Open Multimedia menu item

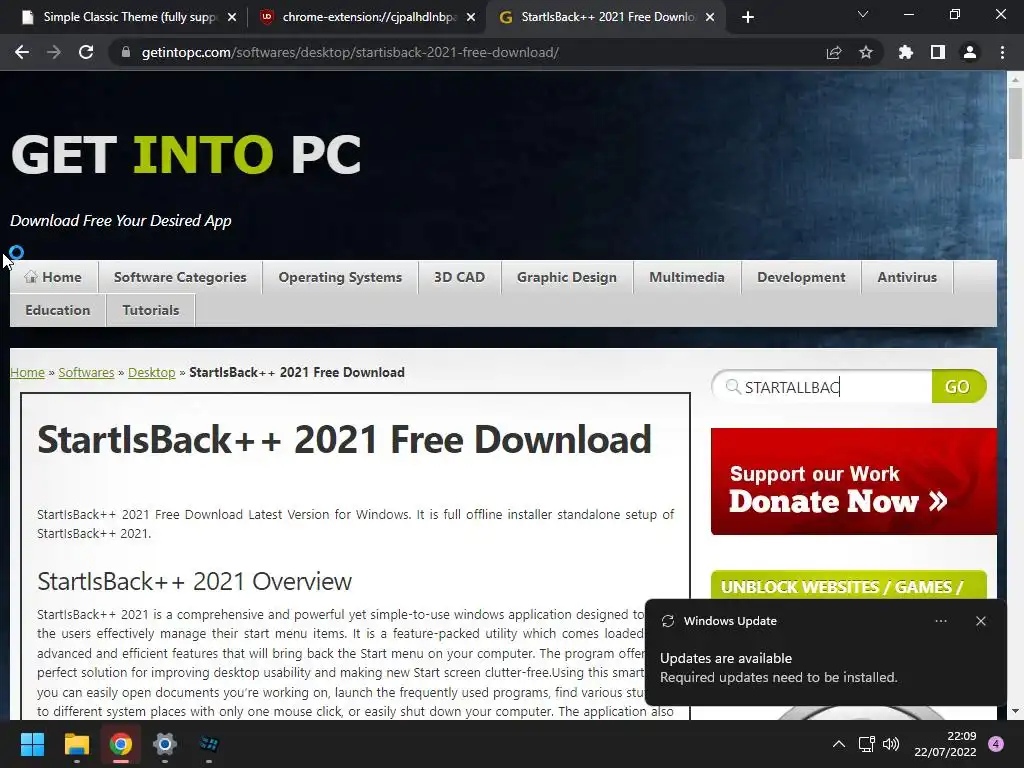point(687,277)
